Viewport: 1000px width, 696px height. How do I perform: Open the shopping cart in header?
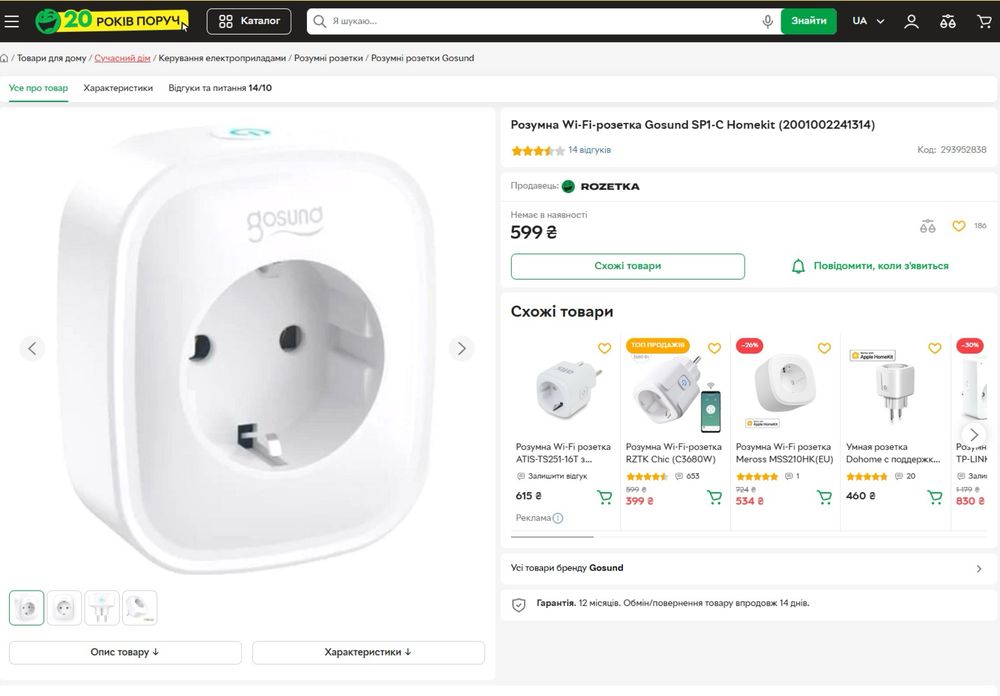coord(984,21)
